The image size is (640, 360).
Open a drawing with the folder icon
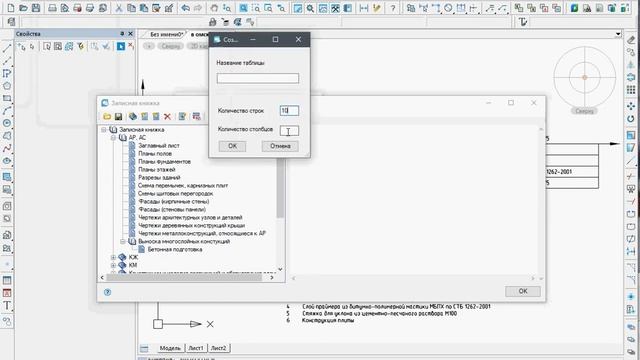point(23,8)
